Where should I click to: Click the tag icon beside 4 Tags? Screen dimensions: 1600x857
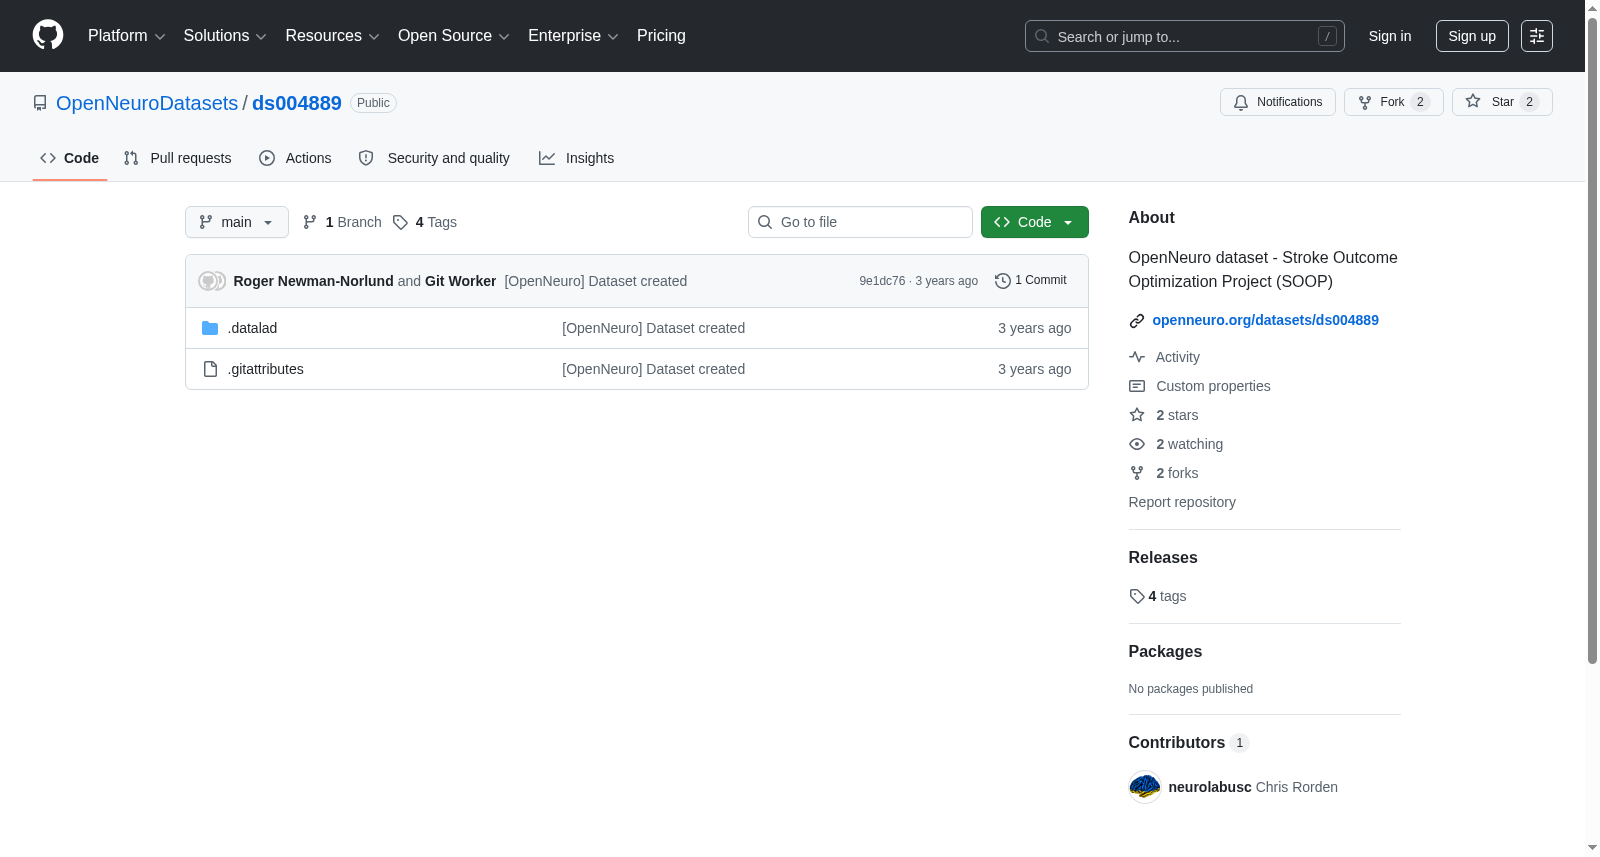pyautogui.click(x=400, y=222)
